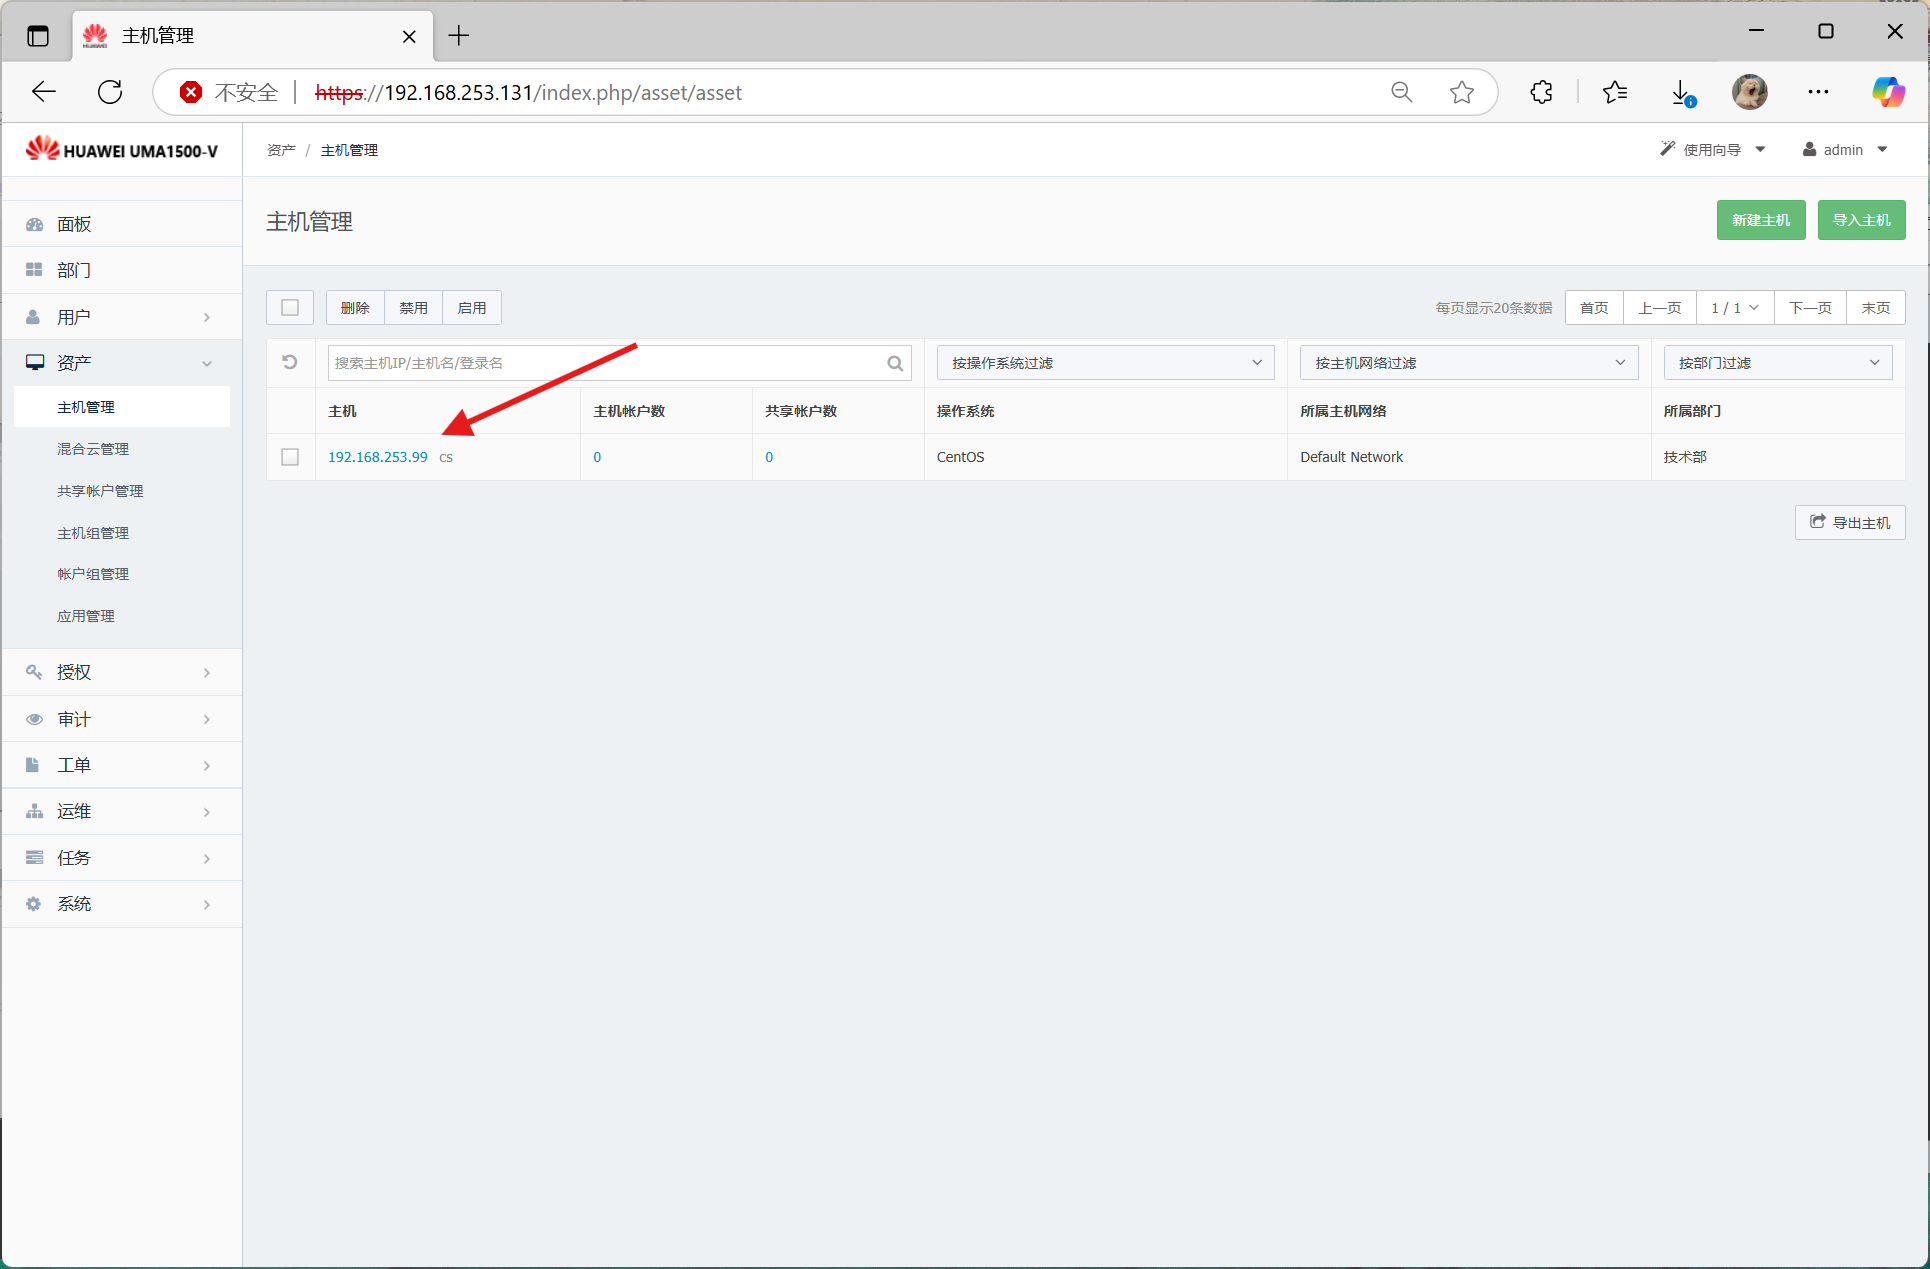The image size is (1930, 1269).
Task: Reload the page with refresh icon
Action: [x=110, y=92]
